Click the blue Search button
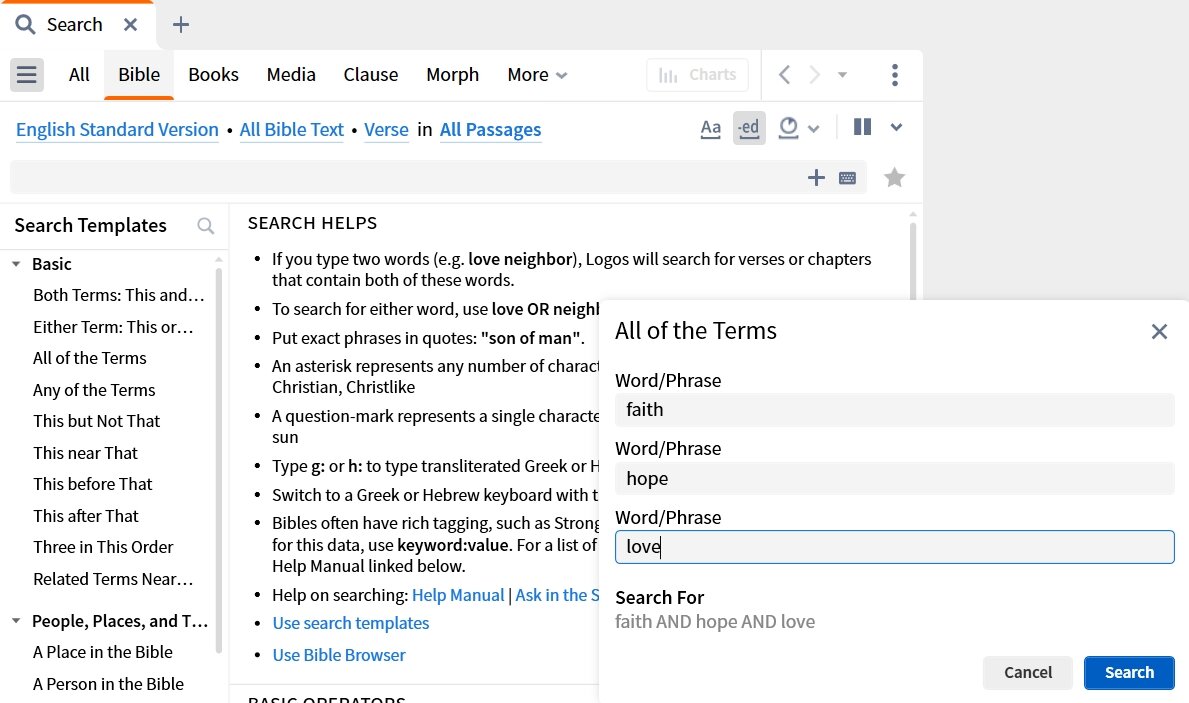Image resolution: width=1189 pixels, height=703 pixels. (1129, 673)
